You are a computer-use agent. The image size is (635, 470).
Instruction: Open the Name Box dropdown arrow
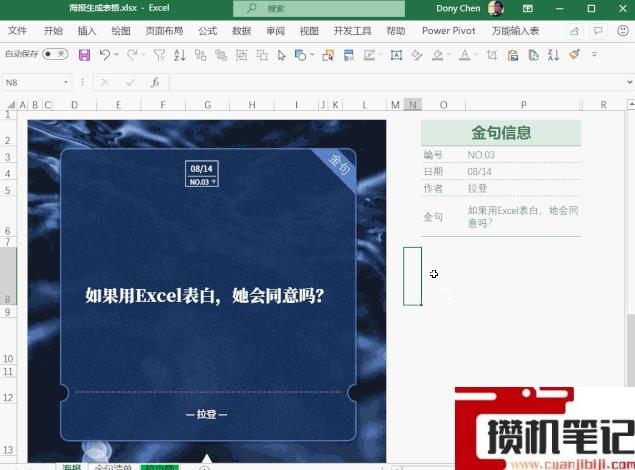pos(66,83)
